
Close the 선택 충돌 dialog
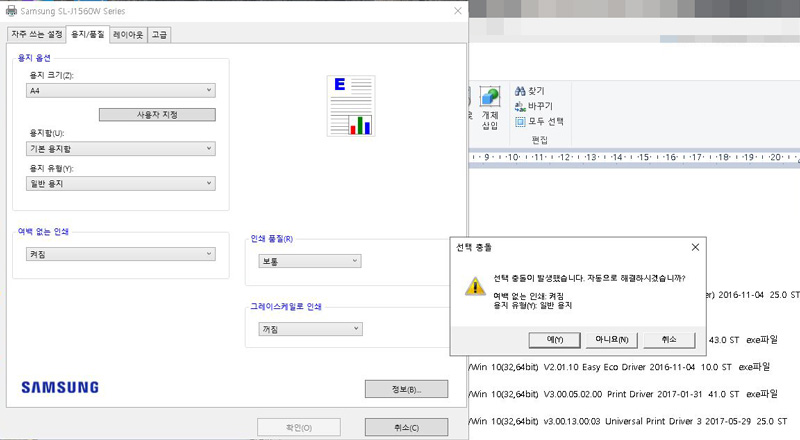point(695,247)
